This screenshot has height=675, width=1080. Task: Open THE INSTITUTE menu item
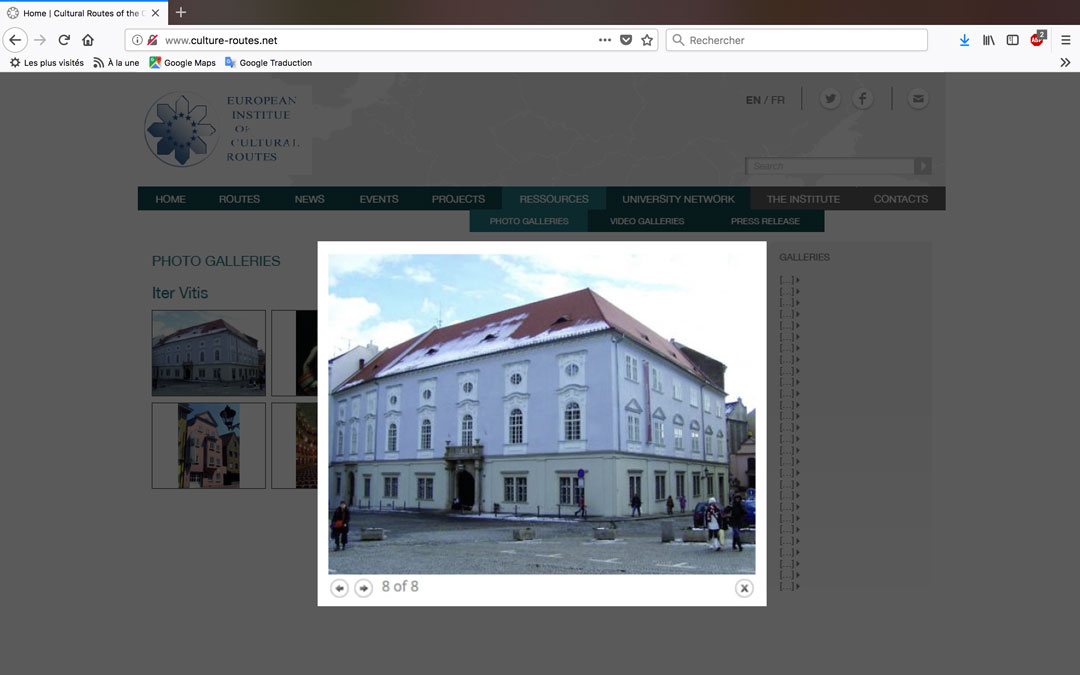803,199
